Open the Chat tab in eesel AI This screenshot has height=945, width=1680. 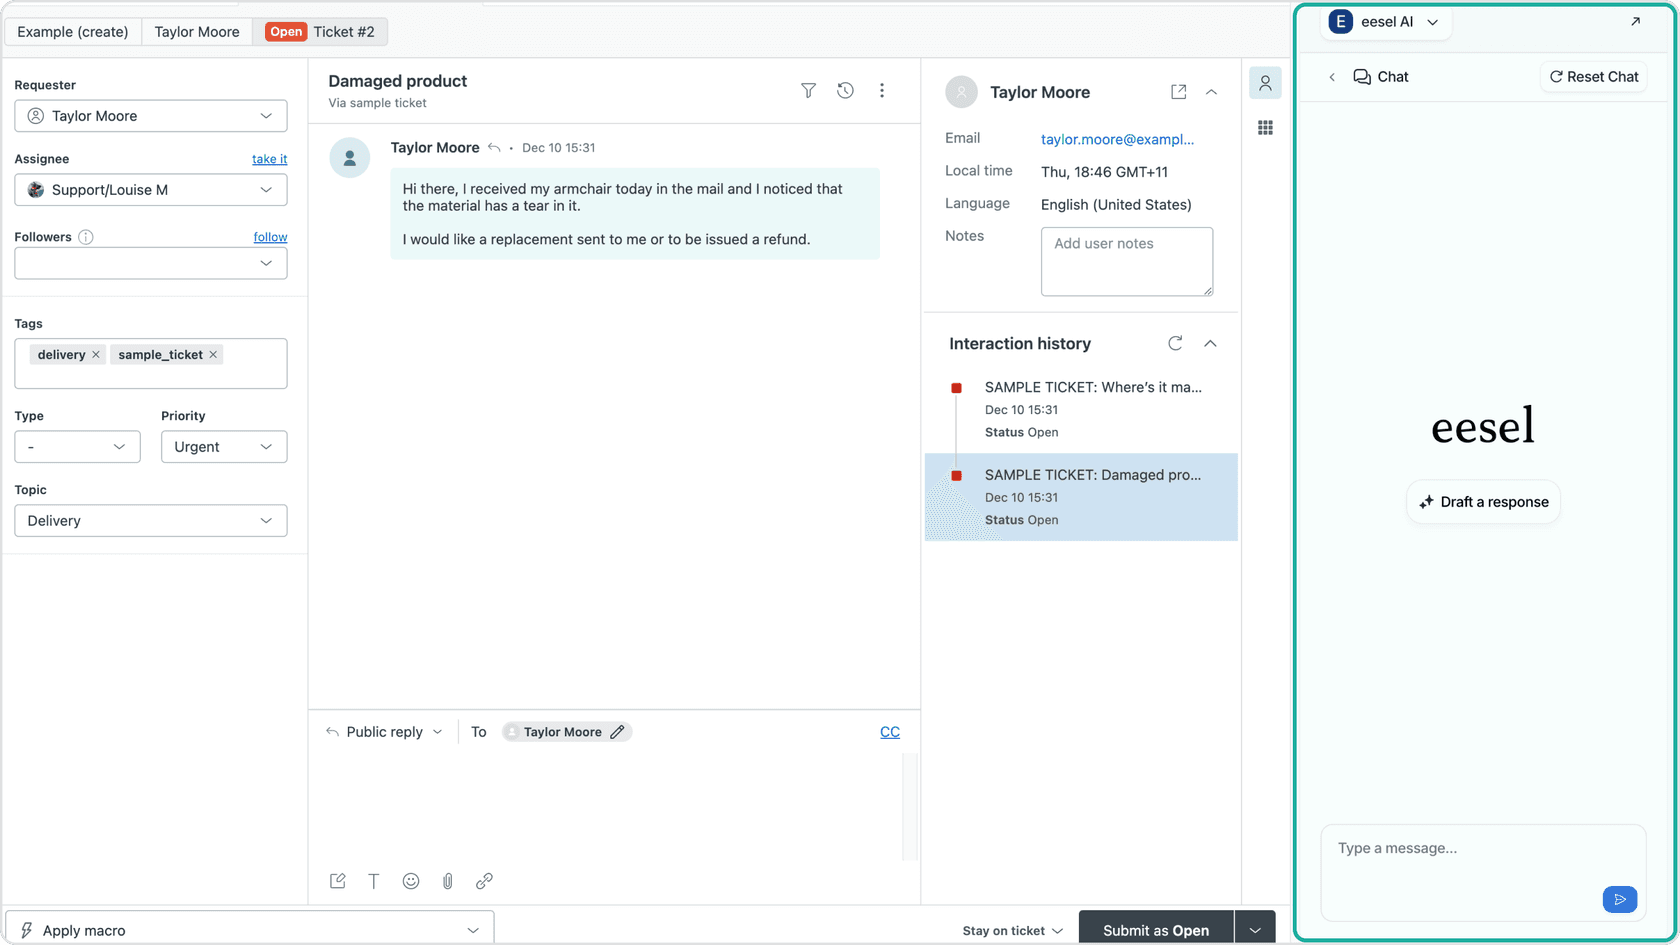[x=1381, y=76]
